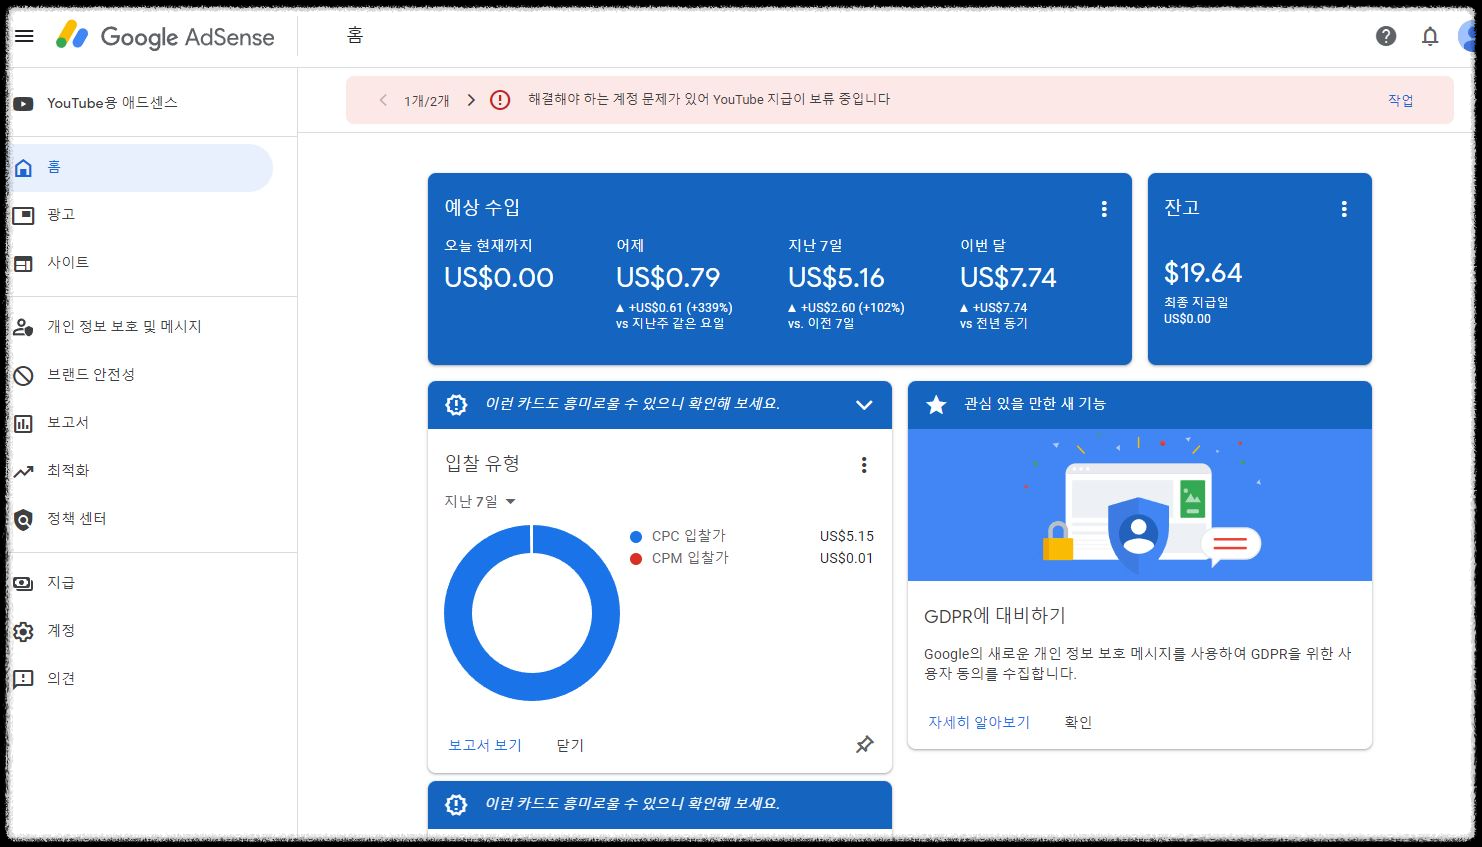Click the red CPM 입찰가 legend dot
The width and height of the screenshot is (1482, 847).
click(x=636, y=559)
